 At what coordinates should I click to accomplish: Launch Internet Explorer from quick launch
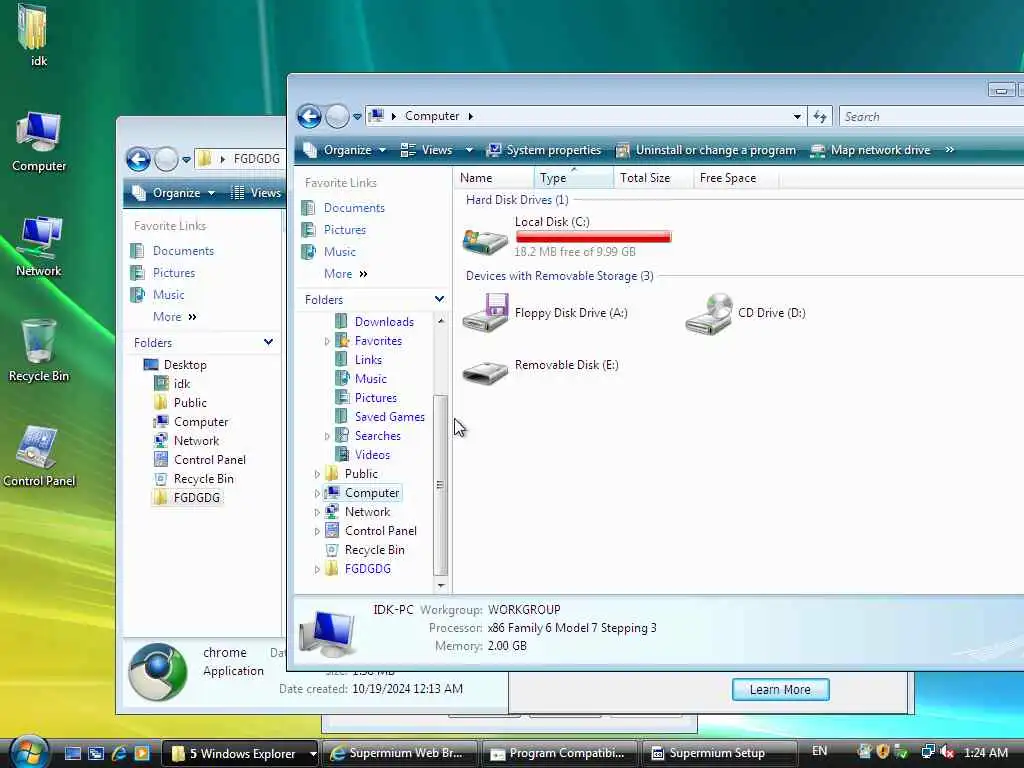(119, 753)
